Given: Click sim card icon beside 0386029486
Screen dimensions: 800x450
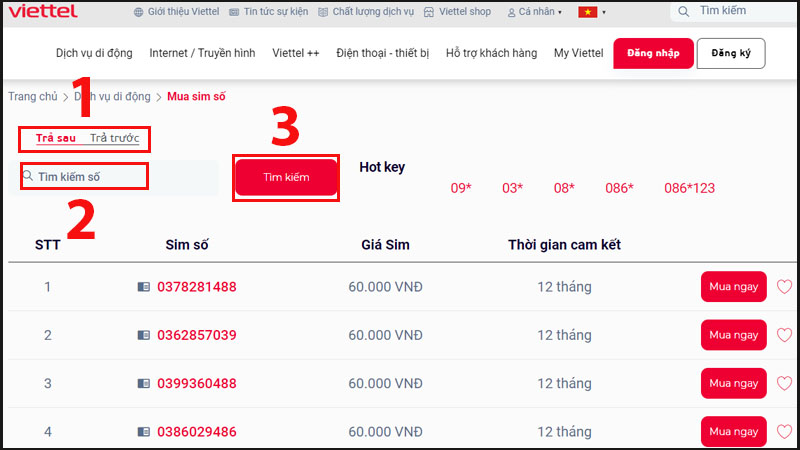Looking at the screenshot, I should tap(144, 432).
